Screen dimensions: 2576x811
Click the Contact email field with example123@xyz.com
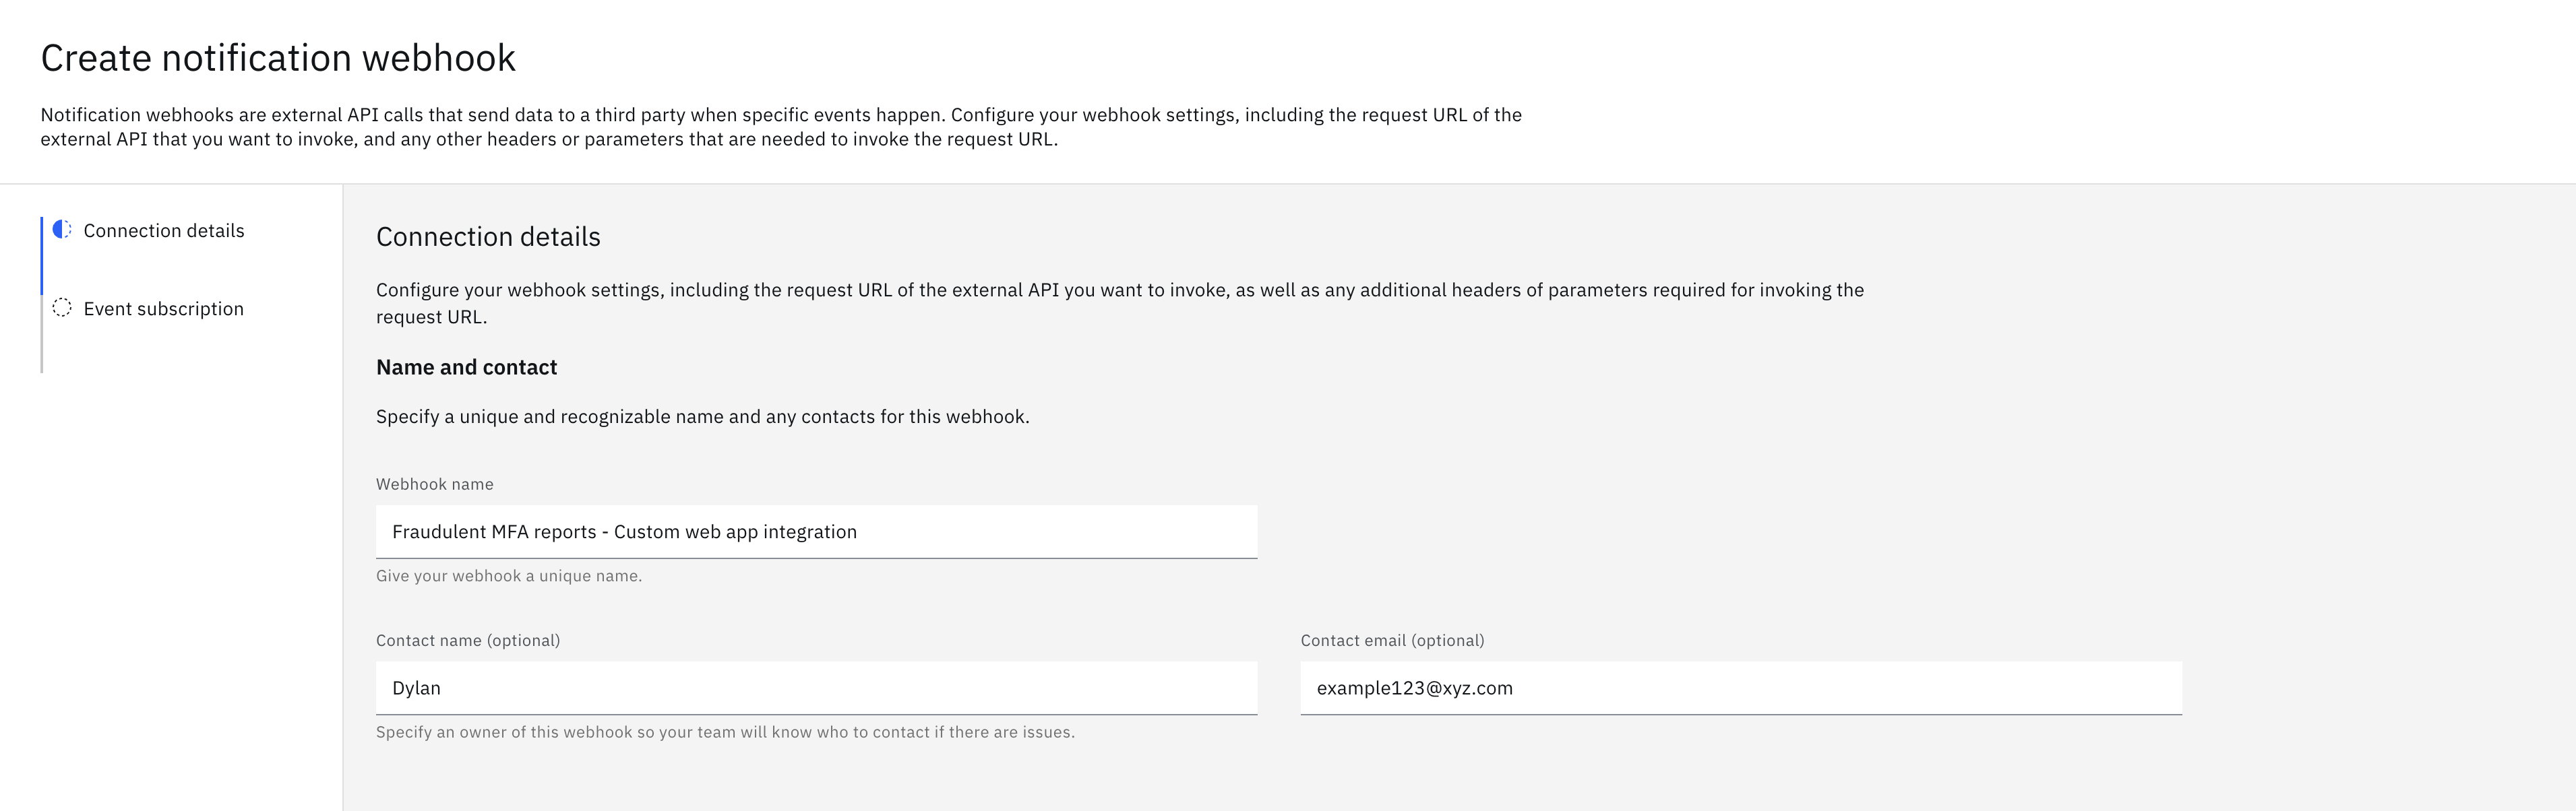1741,688
